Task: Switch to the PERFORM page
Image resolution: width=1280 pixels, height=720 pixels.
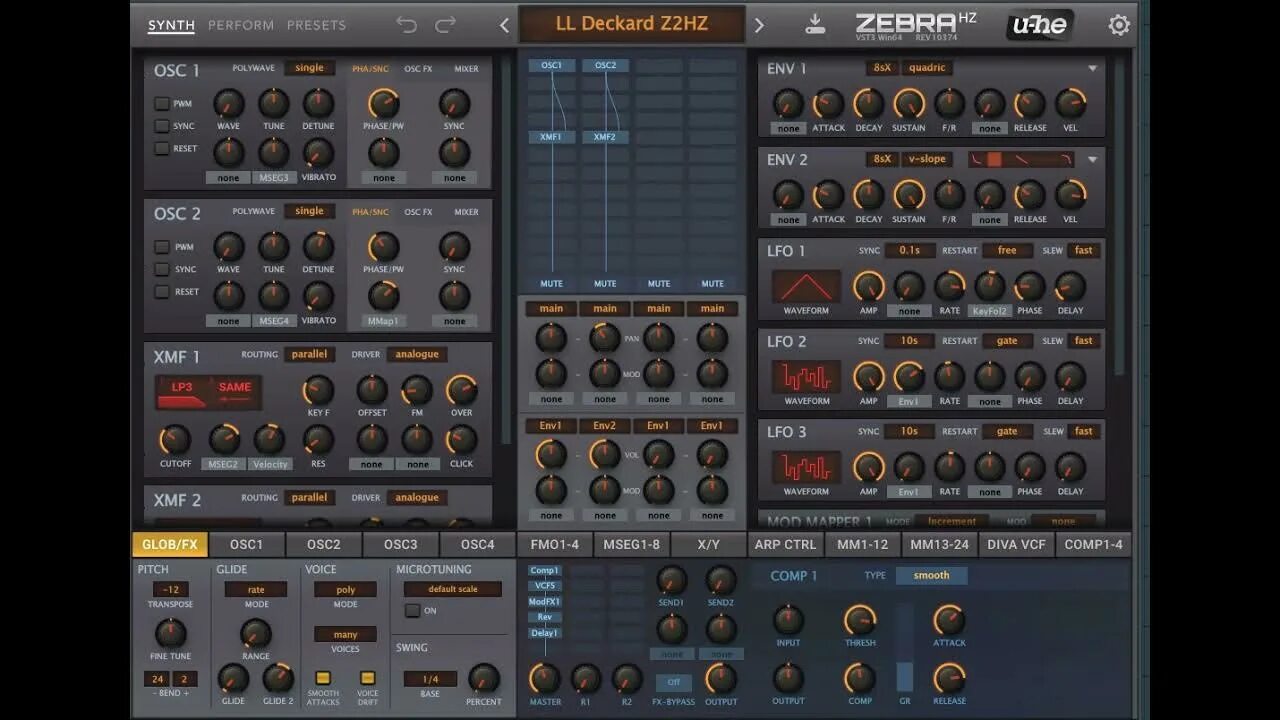Action: (241, 25)
